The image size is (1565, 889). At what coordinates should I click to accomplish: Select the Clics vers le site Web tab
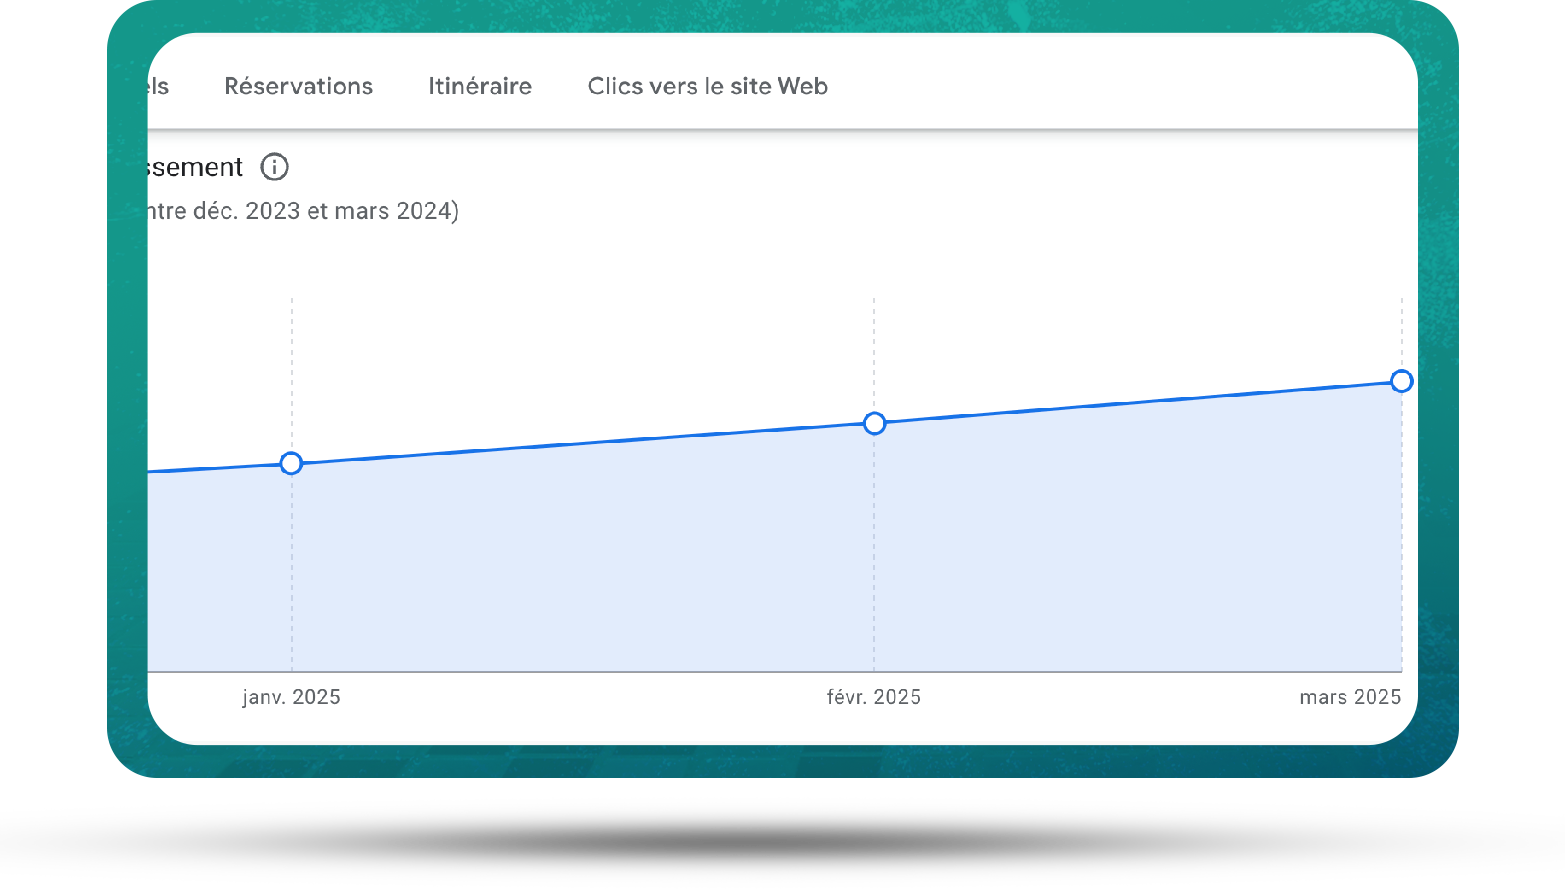click(x=708, y=86)
